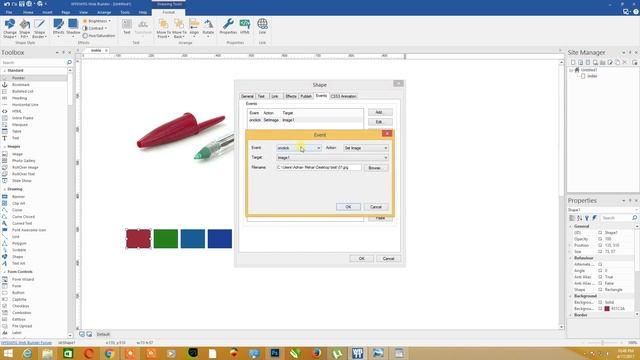Image resolution: width=640 pixels, height=360 pixels.
Task: Open the Shape1 object selector in Properties
Action: click(x=602, y=210)
